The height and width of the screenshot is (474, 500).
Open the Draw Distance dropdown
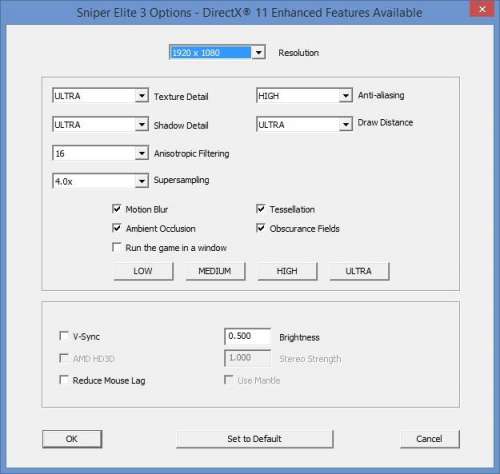coord(304,124)
